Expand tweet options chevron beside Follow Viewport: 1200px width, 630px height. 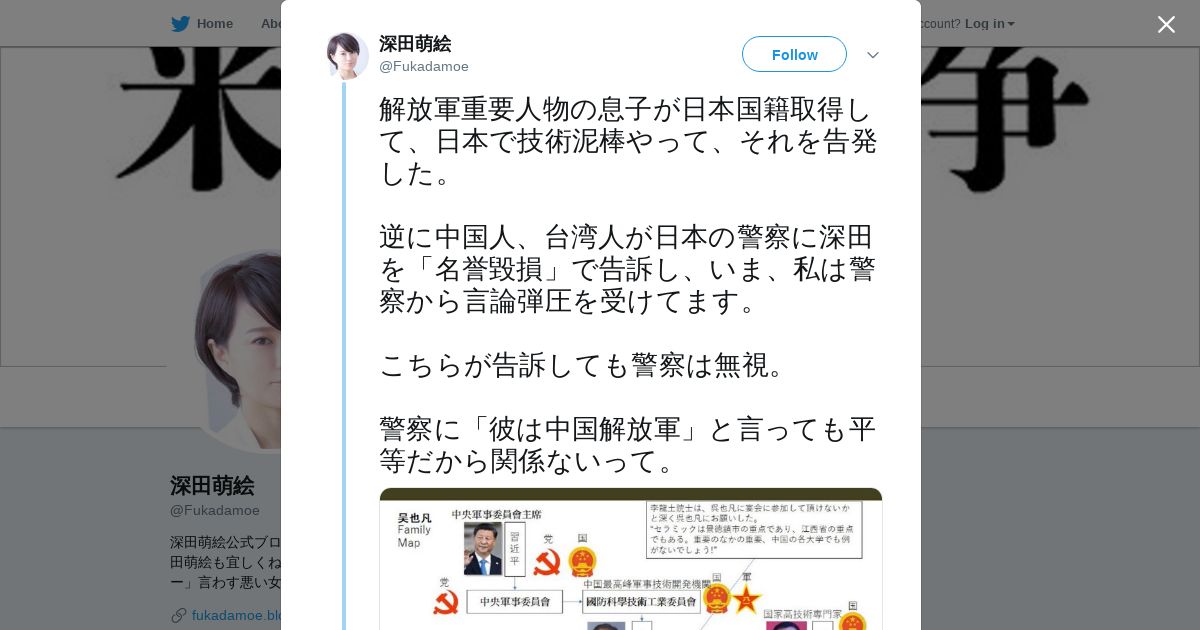pyautogui.click(x=873, y=55)
